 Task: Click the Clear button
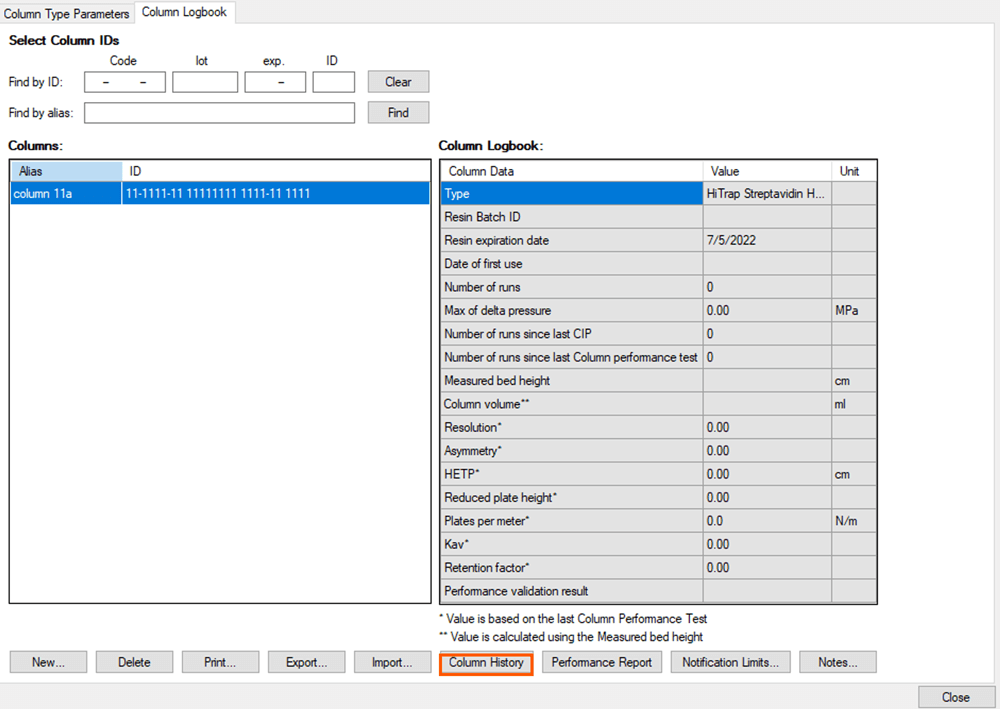click(398, 82)
